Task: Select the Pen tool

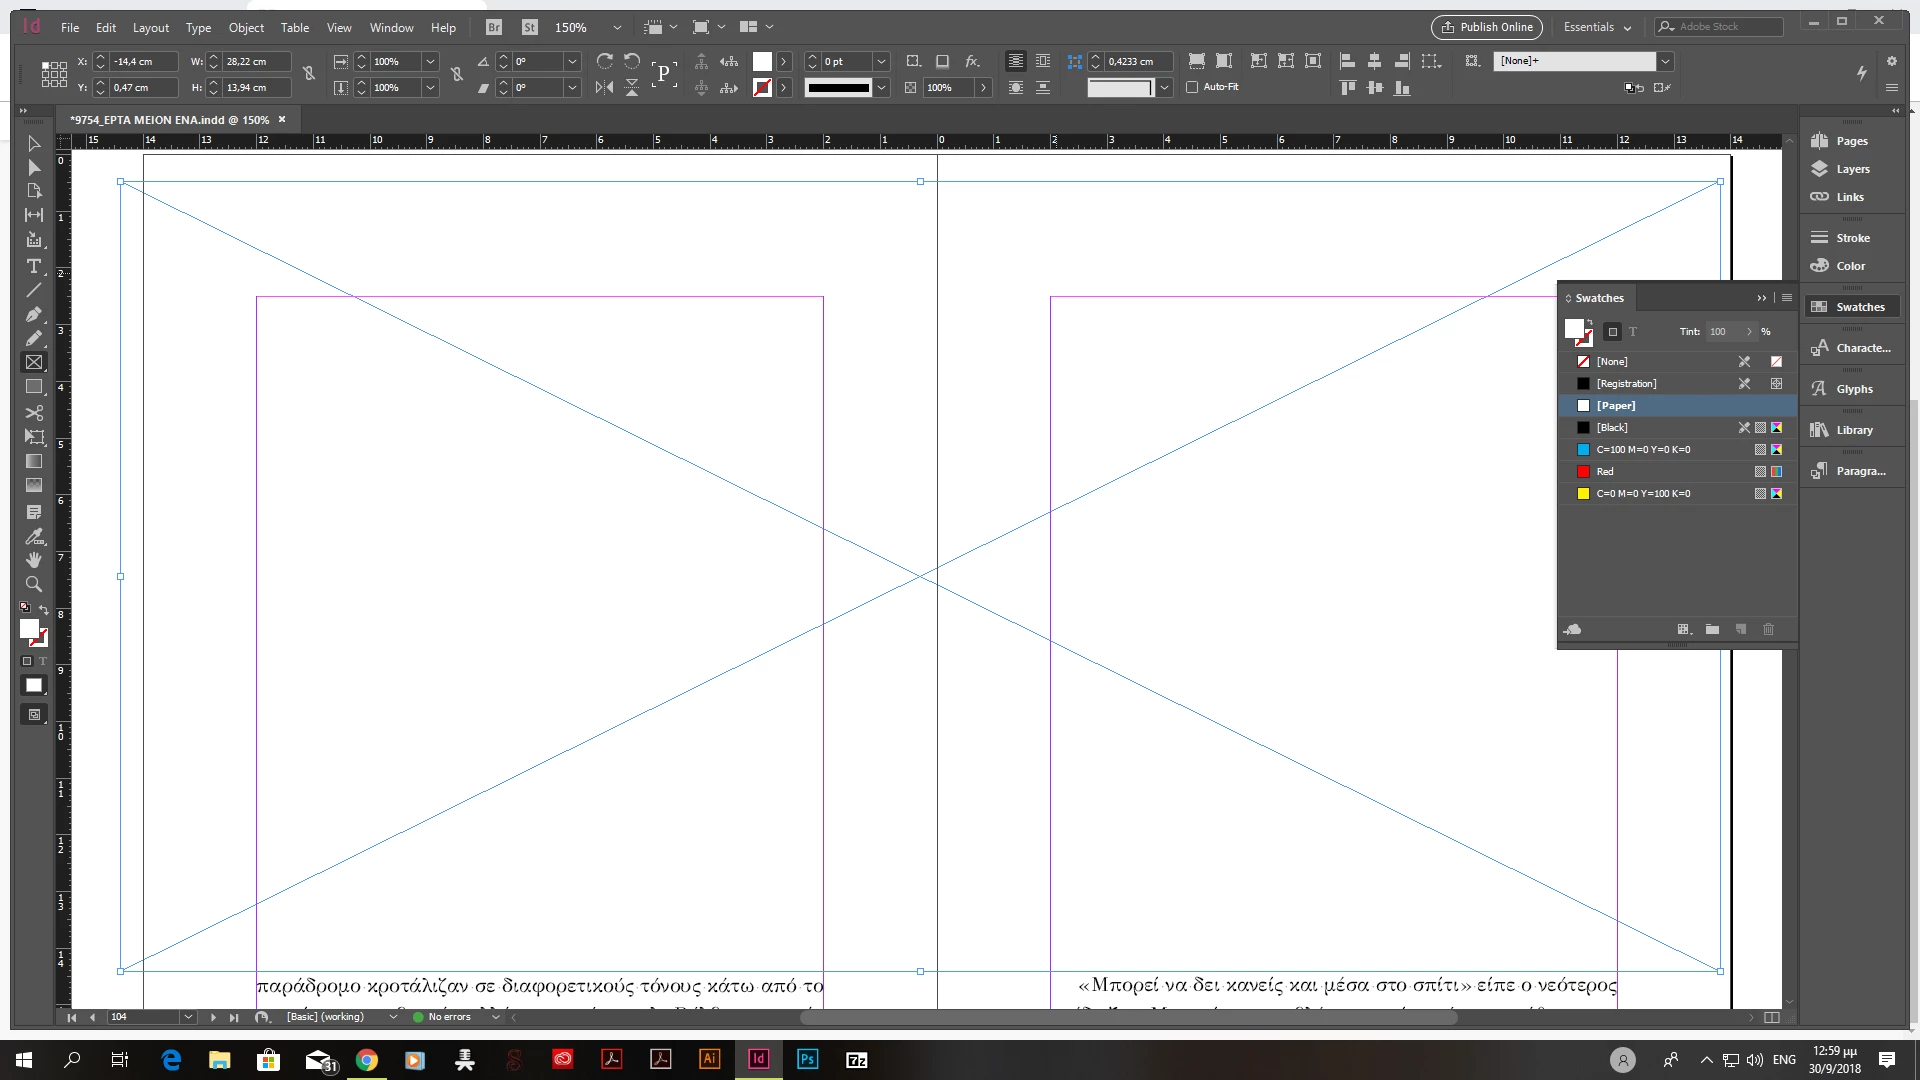Action: coord(34,314)
